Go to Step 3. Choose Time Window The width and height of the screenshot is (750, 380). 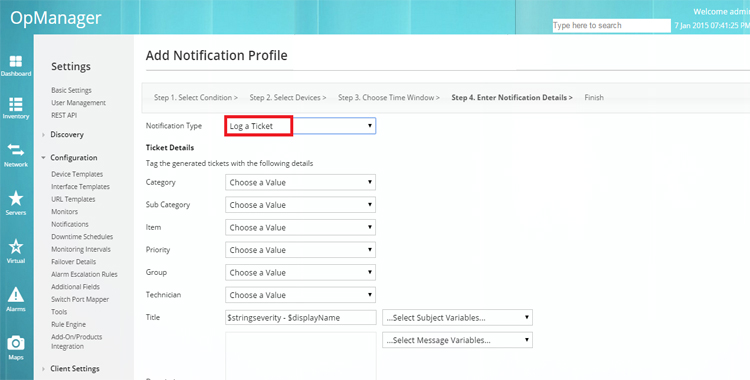[x=389, y=97]
